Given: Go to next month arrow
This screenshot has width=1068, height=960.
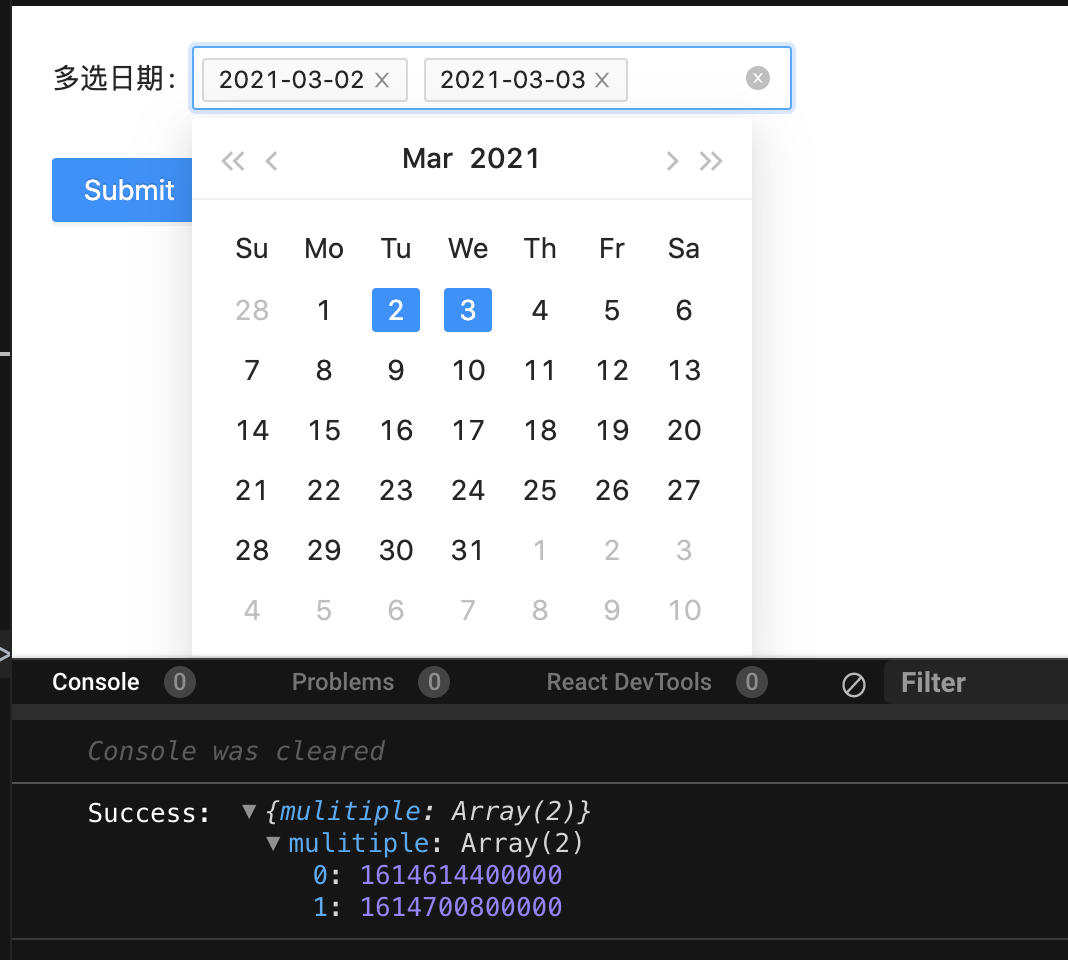Looking at the screenshot, I should pos(672,159).
